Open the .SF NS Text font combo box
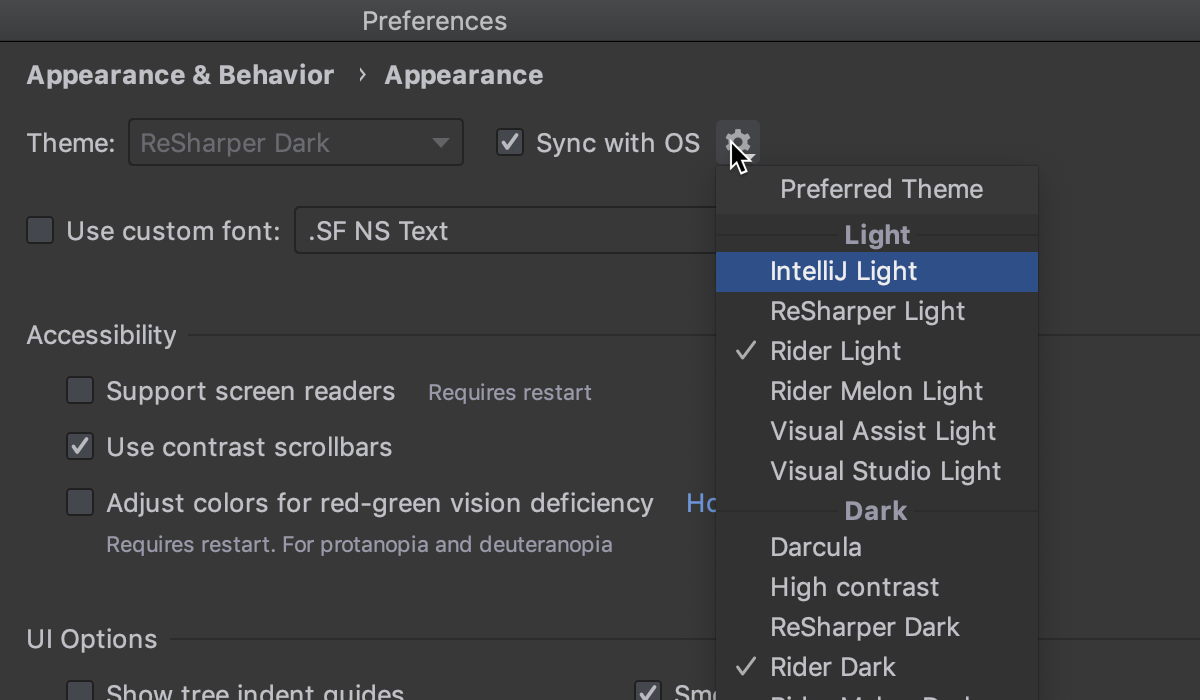Image resolution: width=1200 pixels, height=700 pixels. (505, 231)
